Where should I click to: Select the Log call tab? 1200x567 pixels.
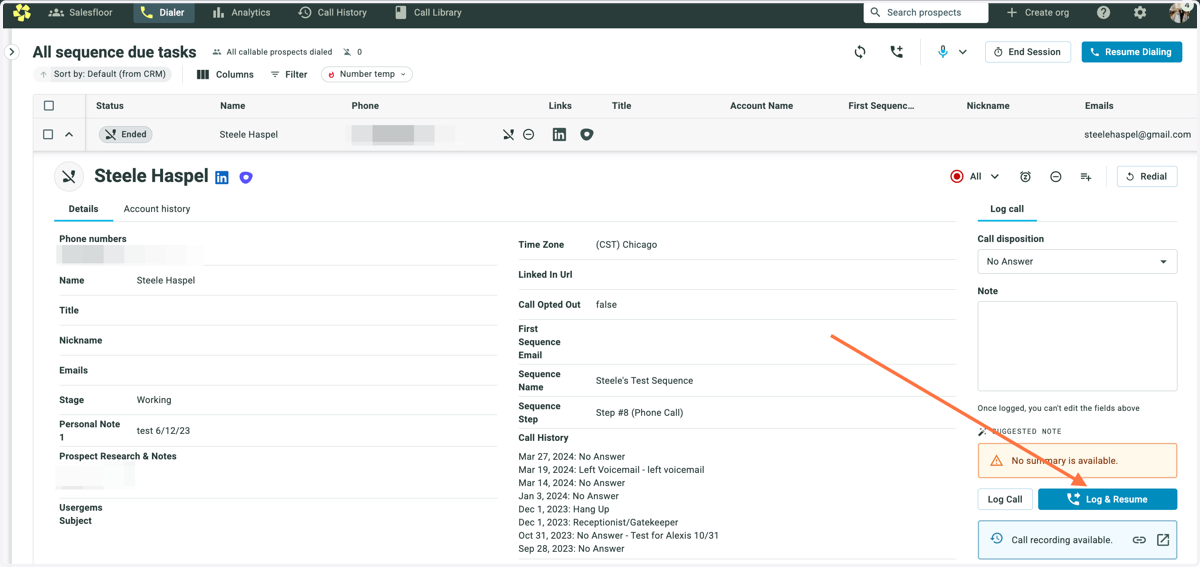pos(1007,209)
